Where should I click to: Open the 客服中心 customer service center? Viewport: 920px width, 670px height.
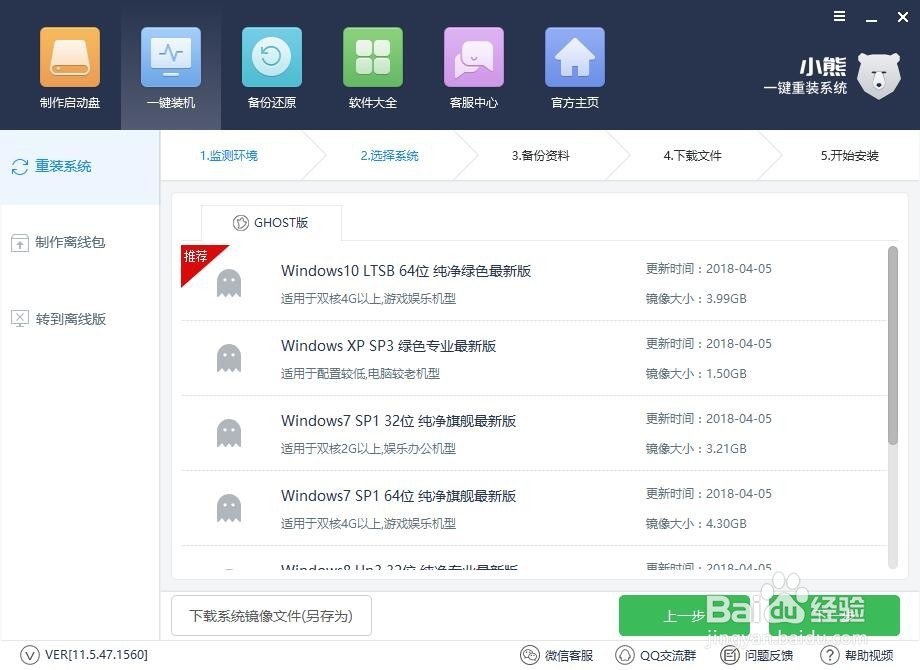(x=473, y=66)
